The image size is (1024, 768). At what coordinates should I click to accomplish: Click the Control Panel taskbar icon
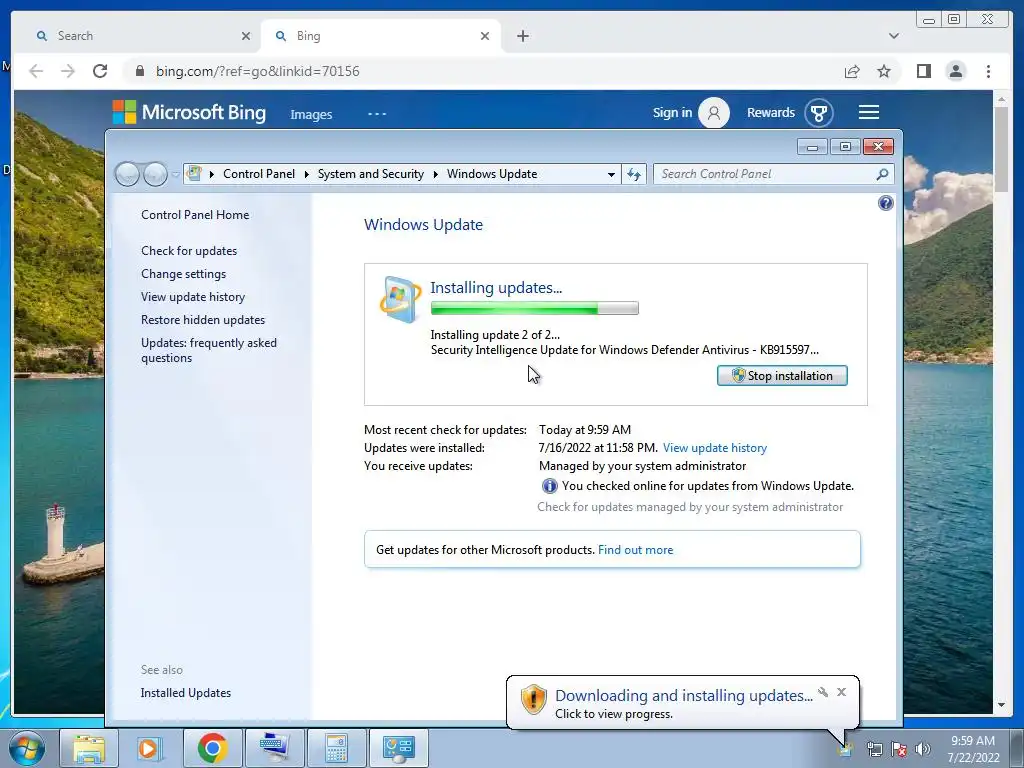pyautogui.click(x=398, y=748)
